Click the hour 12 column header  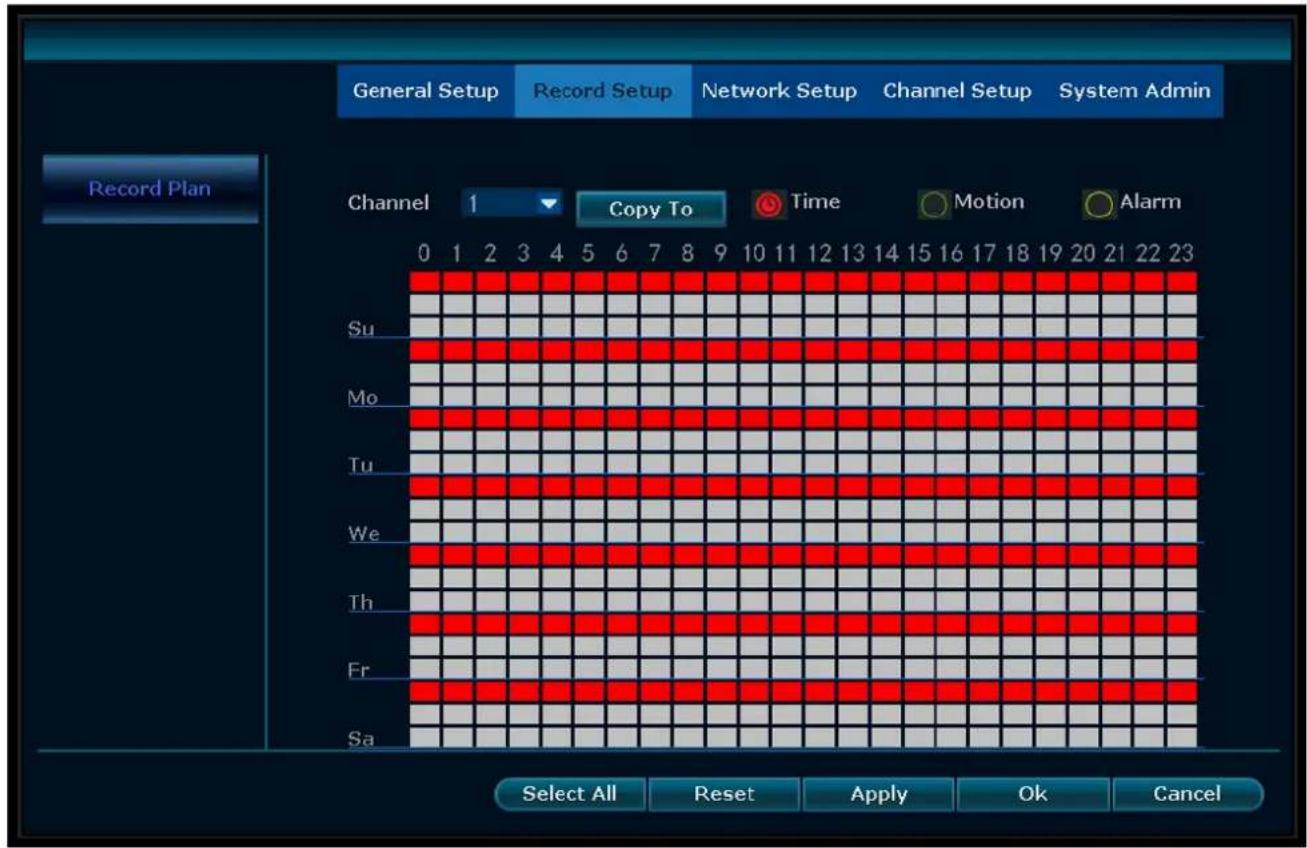coord(820,255)
